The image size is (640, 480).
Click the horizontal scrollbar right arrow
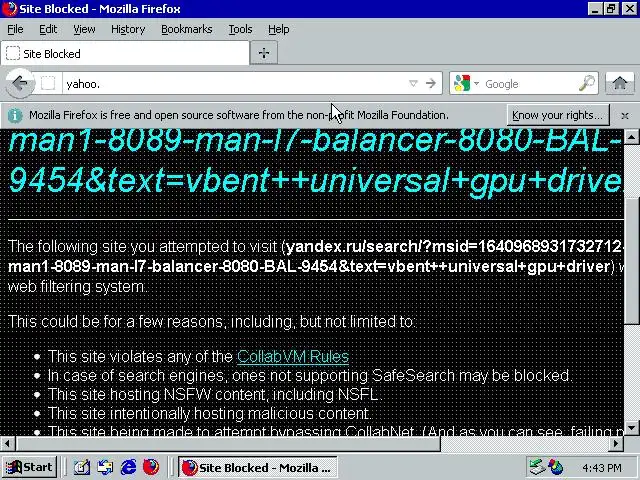pyautogui.click(x=616, y=443)
